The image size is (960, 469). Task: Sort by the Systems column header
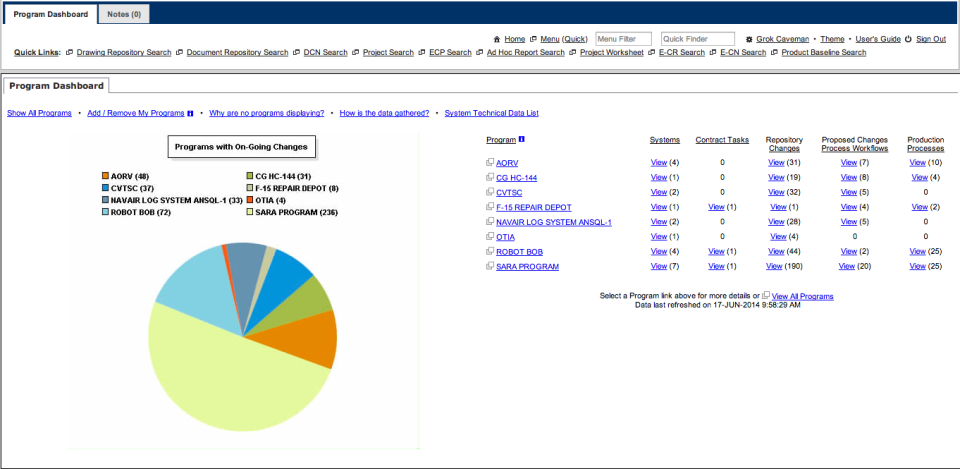(x=664, y=140)
